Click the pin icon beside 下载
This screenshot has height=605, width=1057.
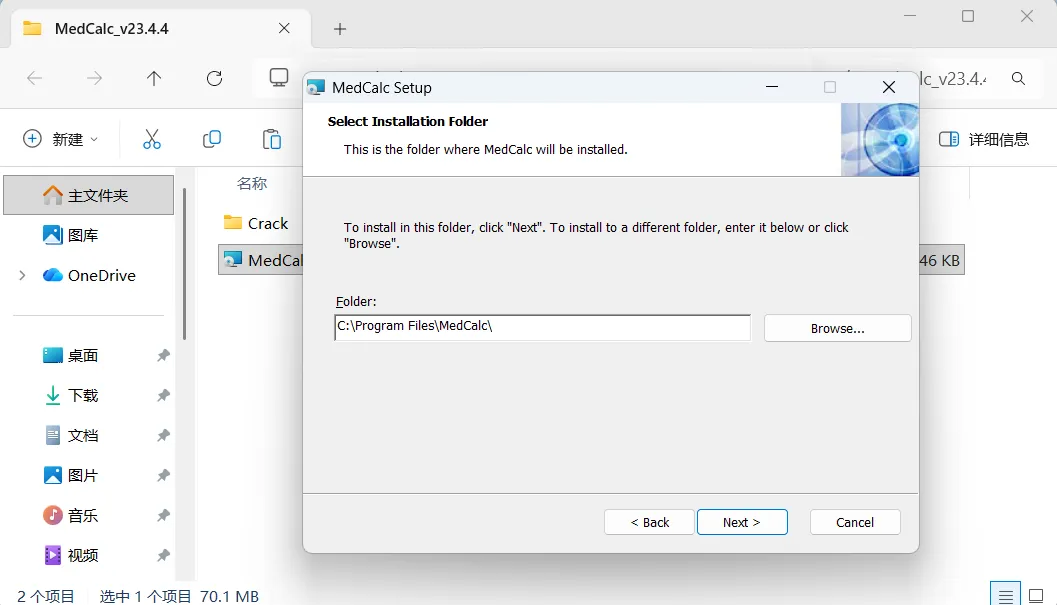pyautogui.click(x=163, y=395)
